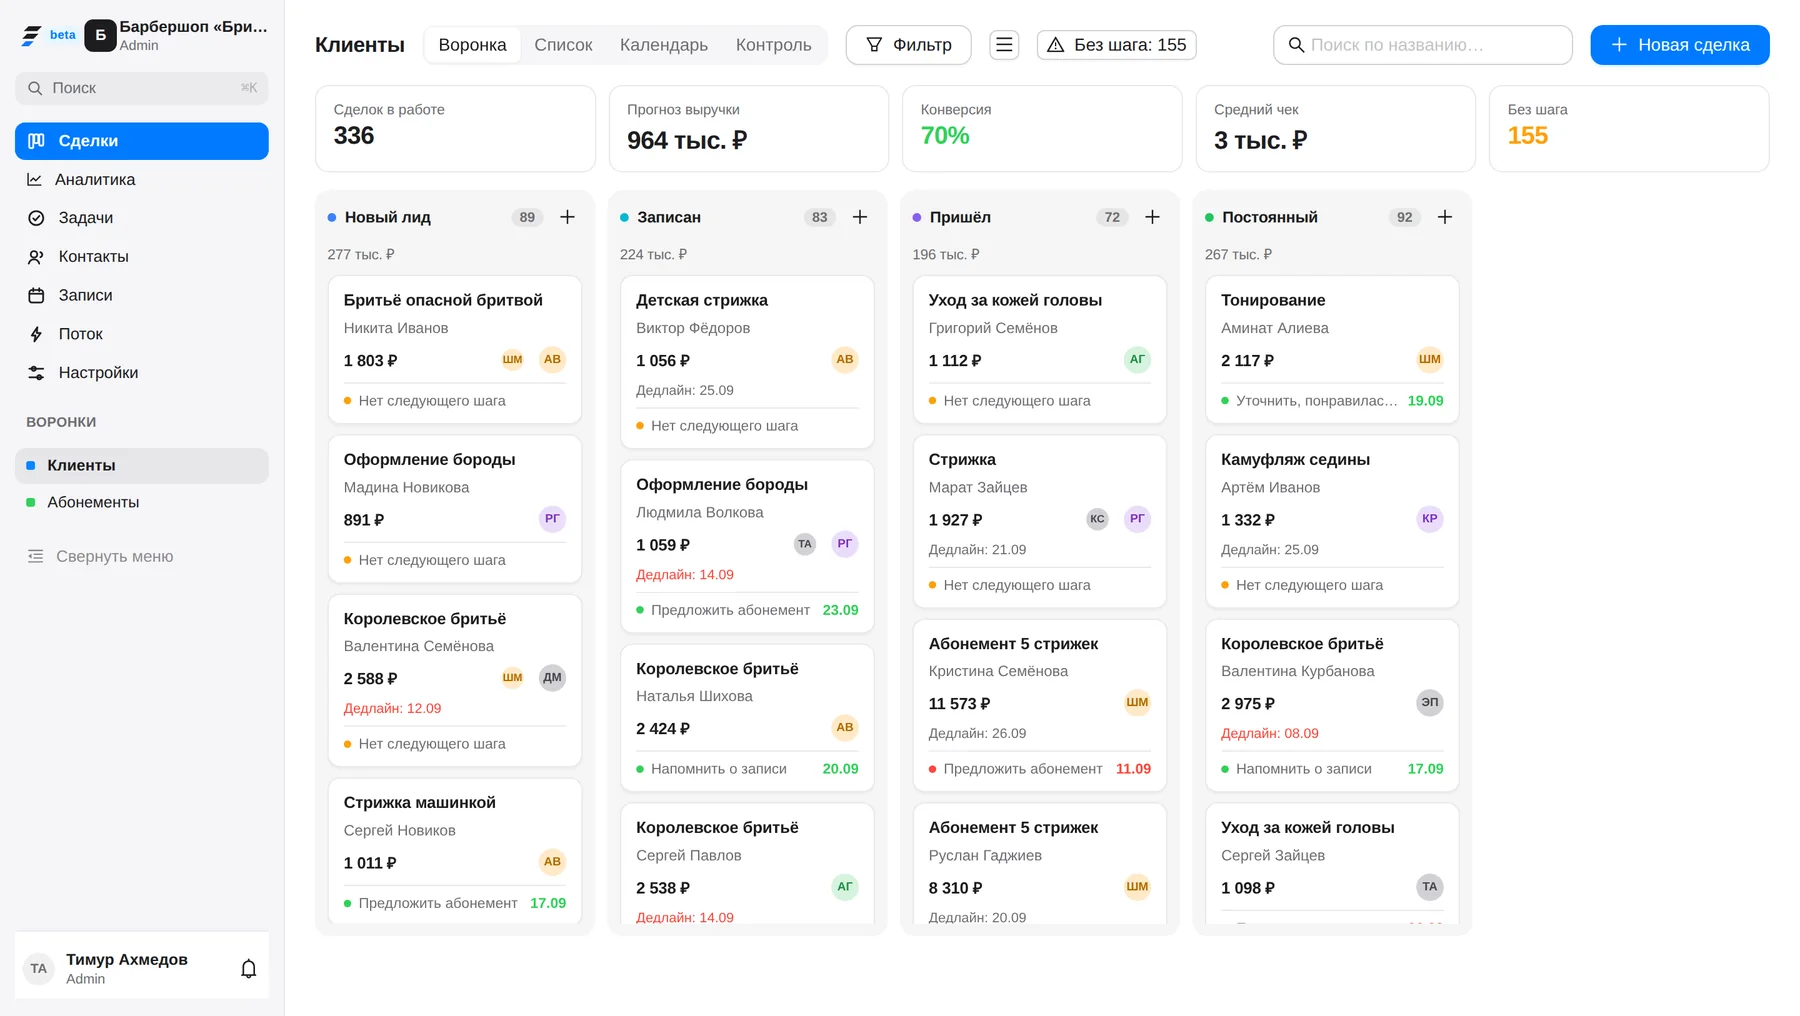
Task: Open the Бритьё опасной бритвой deal card
Action: 455,350
